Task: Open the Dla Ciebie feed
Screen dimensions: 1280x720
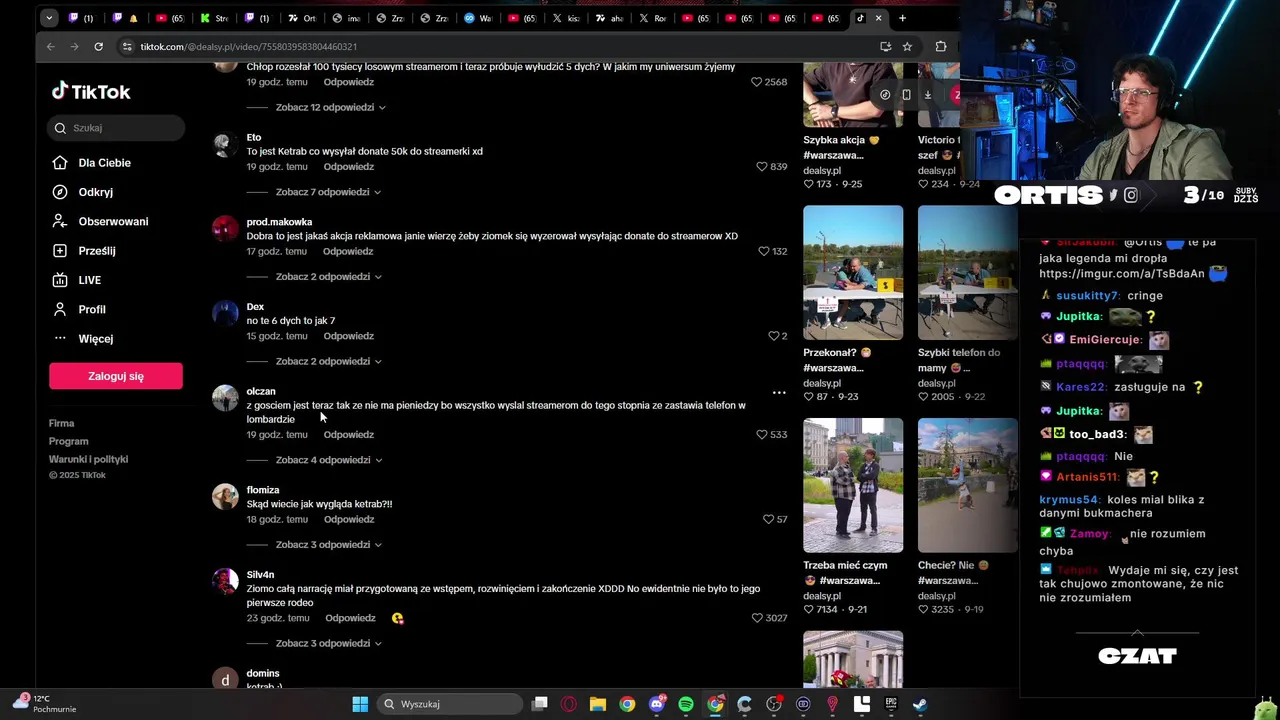Action: 104,163
